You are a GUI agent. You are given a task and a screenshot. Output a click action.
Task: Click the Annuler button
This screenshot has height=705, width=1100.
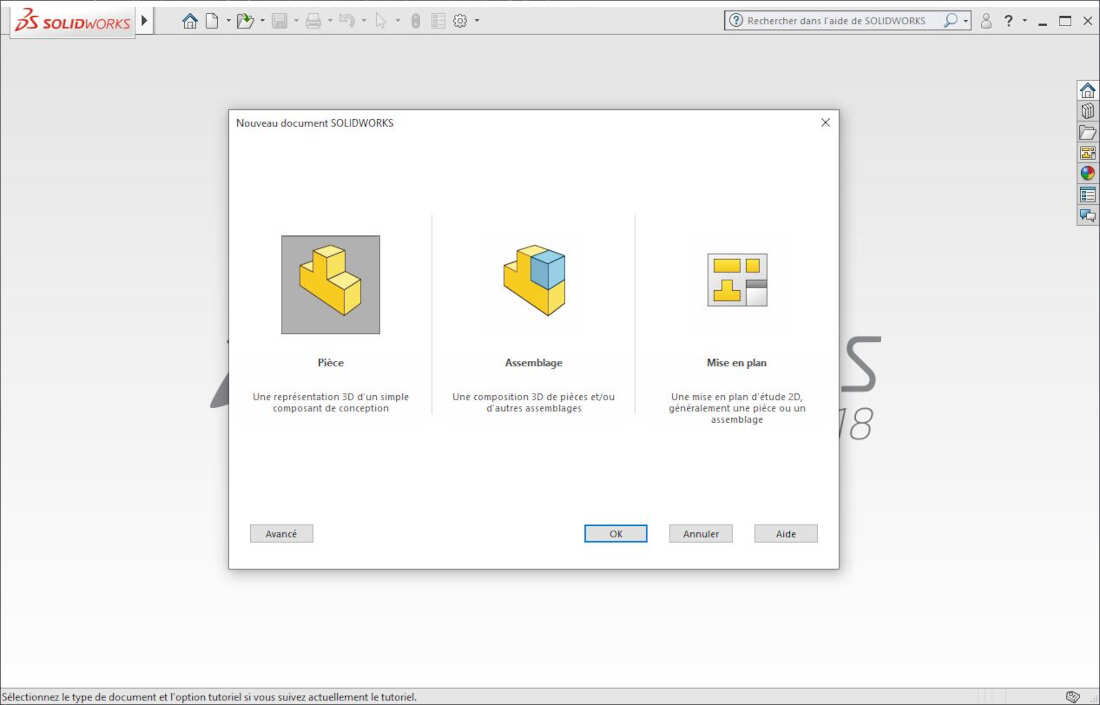701,534
